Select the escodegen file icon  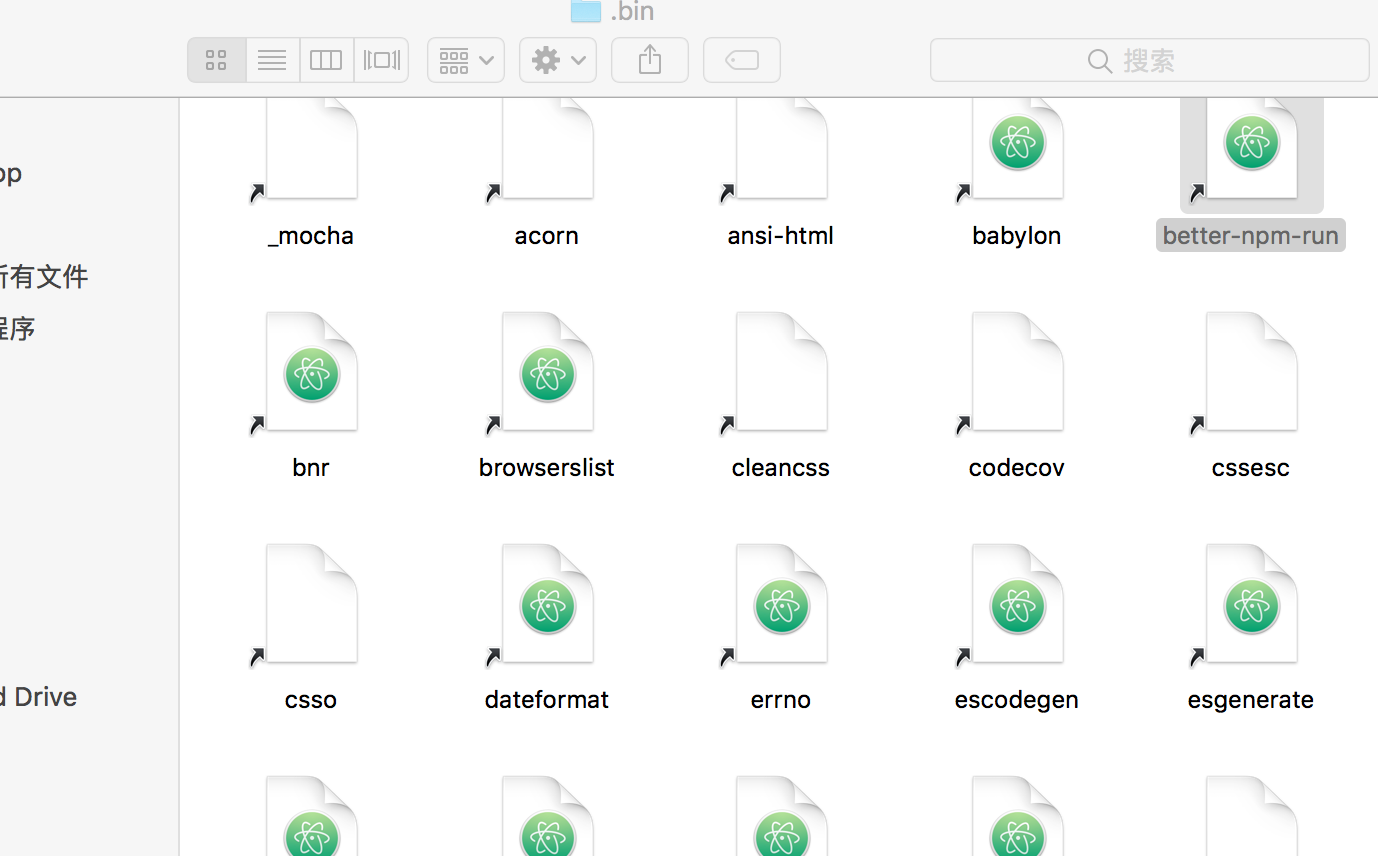[1017, 607]
